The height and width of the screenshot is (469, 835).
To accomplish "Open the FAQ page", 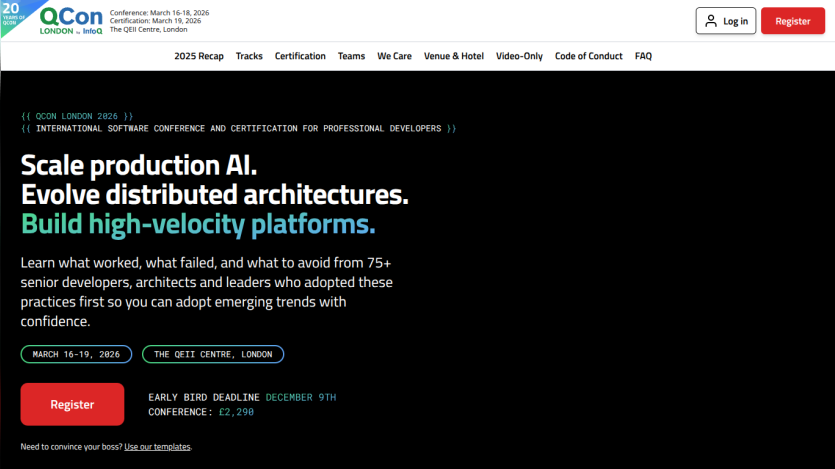I will pos(643,56).
